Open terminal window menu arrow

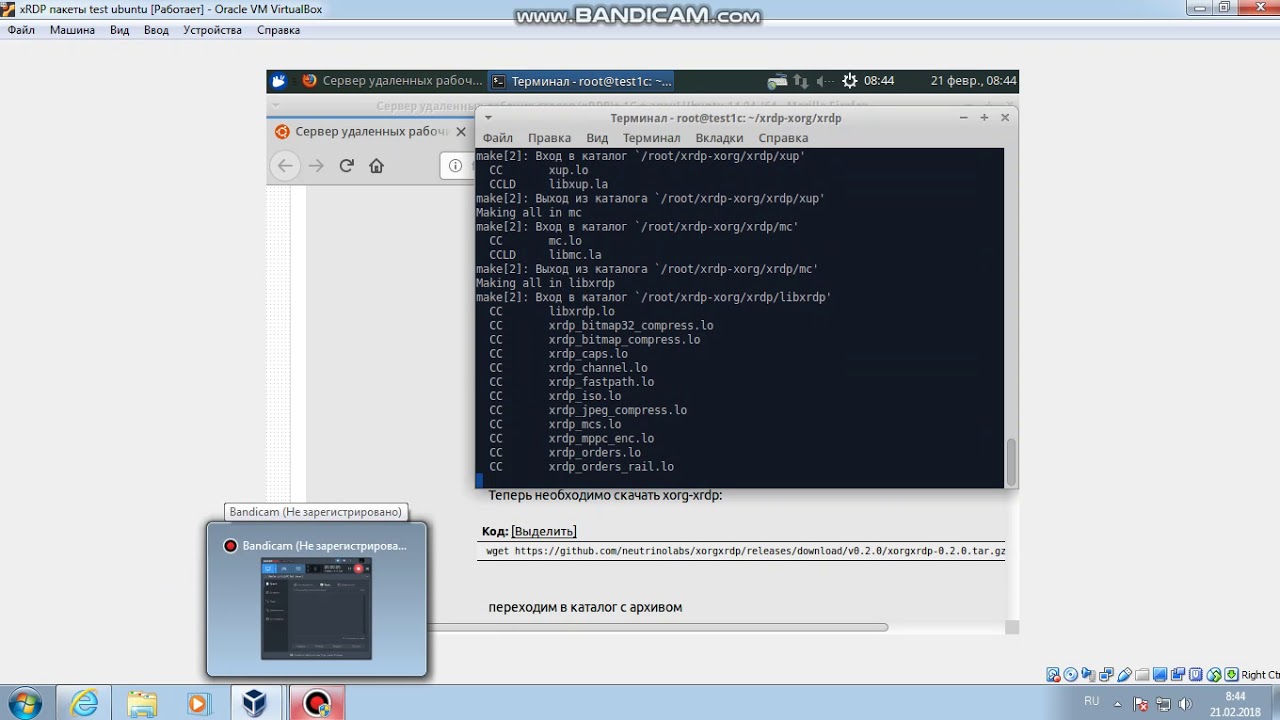(488, 118)
